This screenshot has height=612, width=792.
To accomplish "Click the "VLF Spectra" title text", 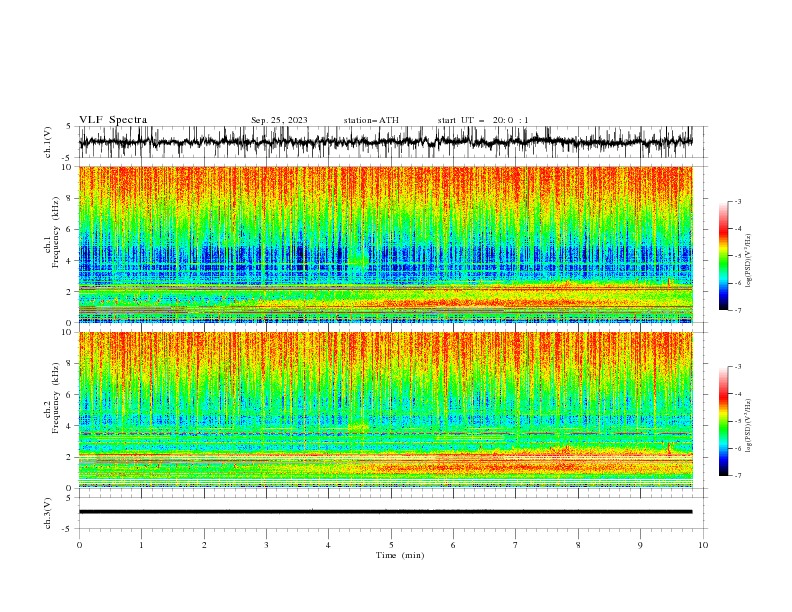I will coord(113,120).
